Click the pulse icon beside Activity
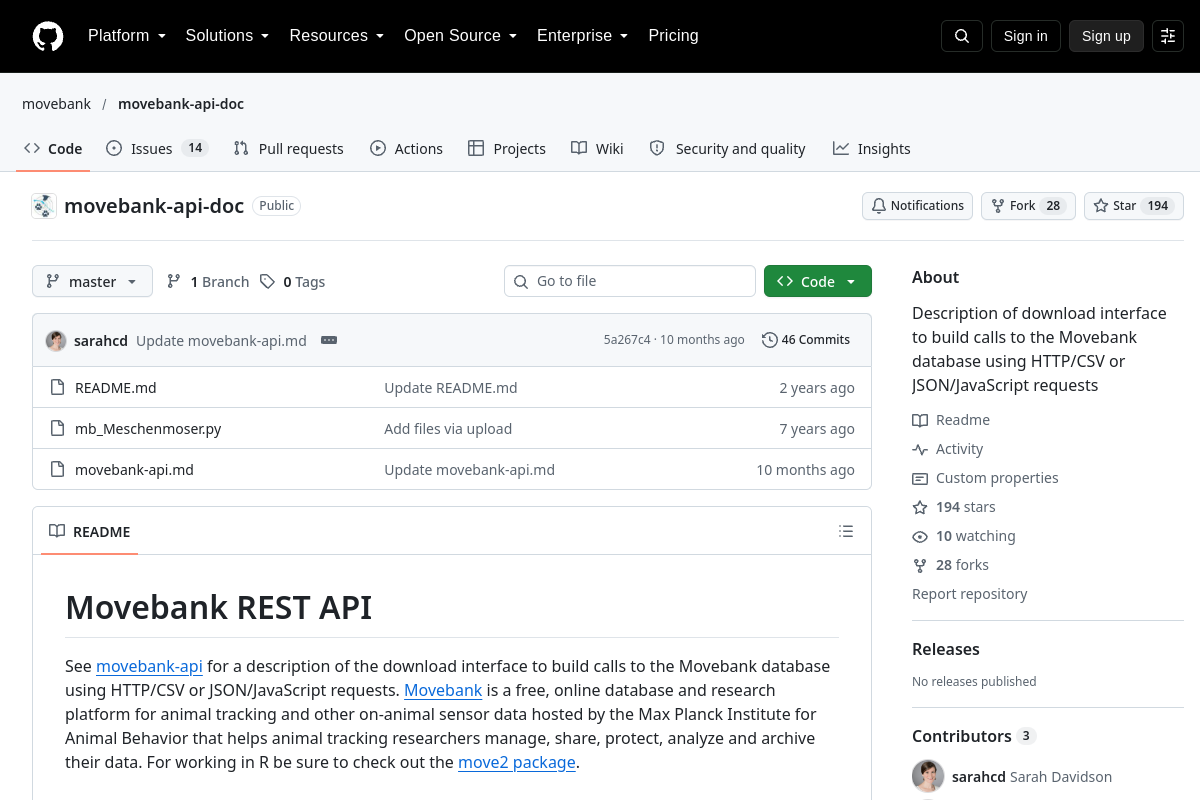This screenshot has width=1200, height=800. point(920,449)
